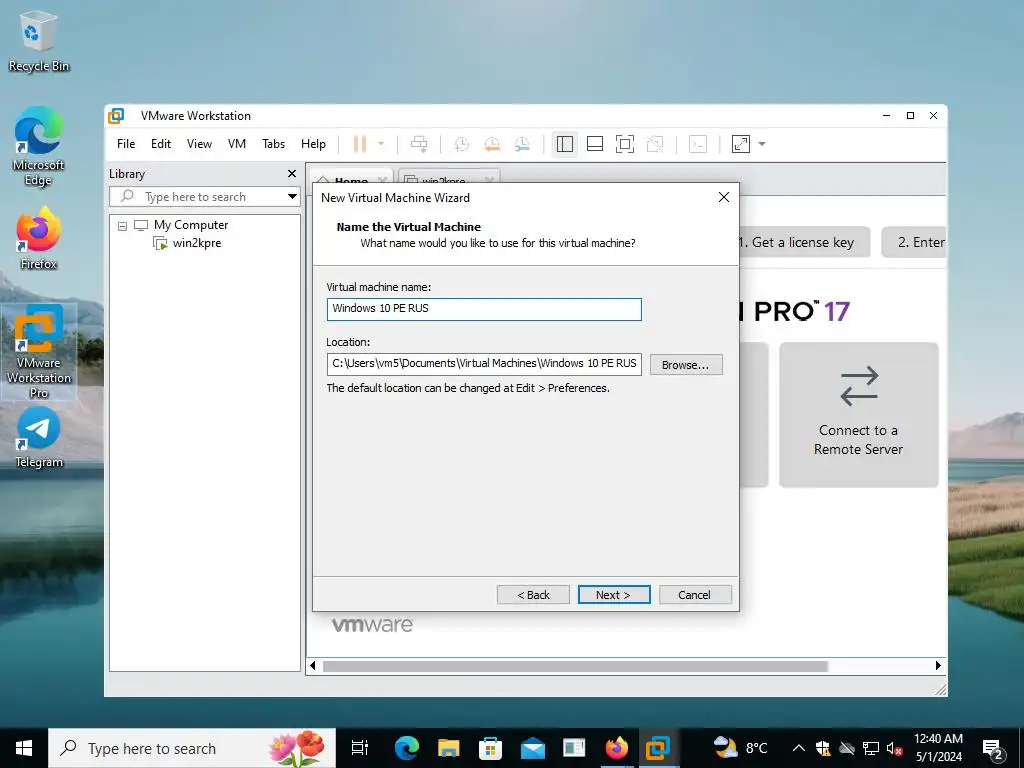Click the taskbar search box

pos(192,748)
